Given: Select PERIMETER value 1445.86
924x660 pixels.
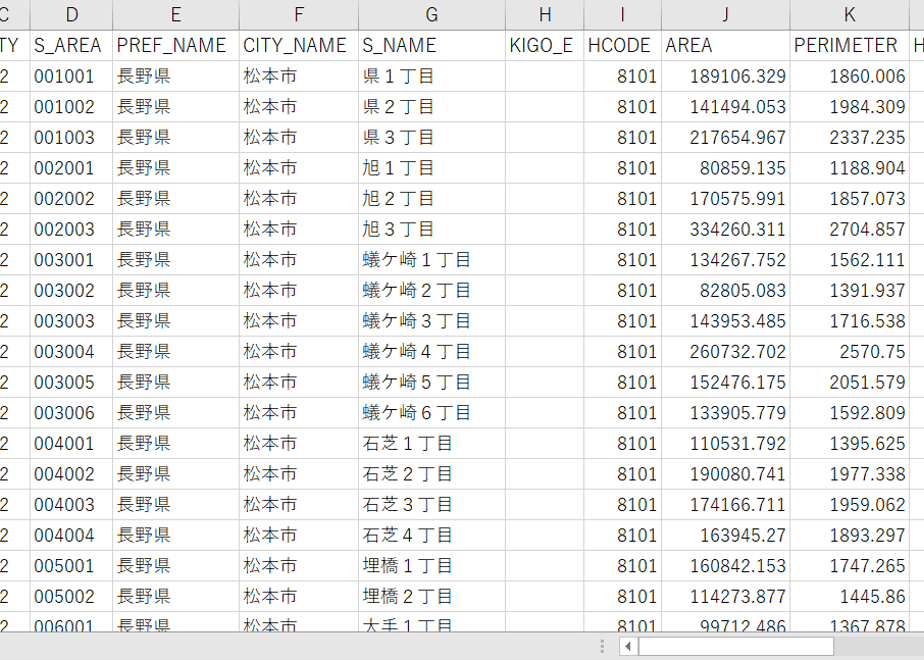Looking at the screenshot, I should point(850,596).
